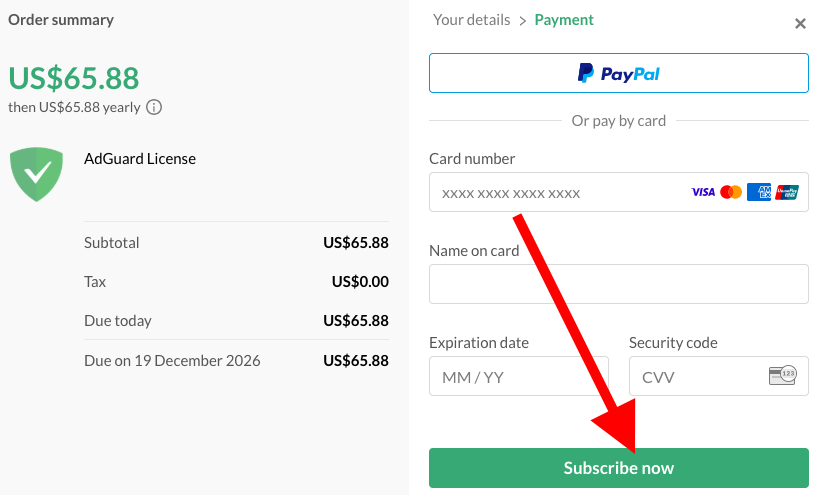Click the Mastercard logo icon

click(x=731, y=192)
